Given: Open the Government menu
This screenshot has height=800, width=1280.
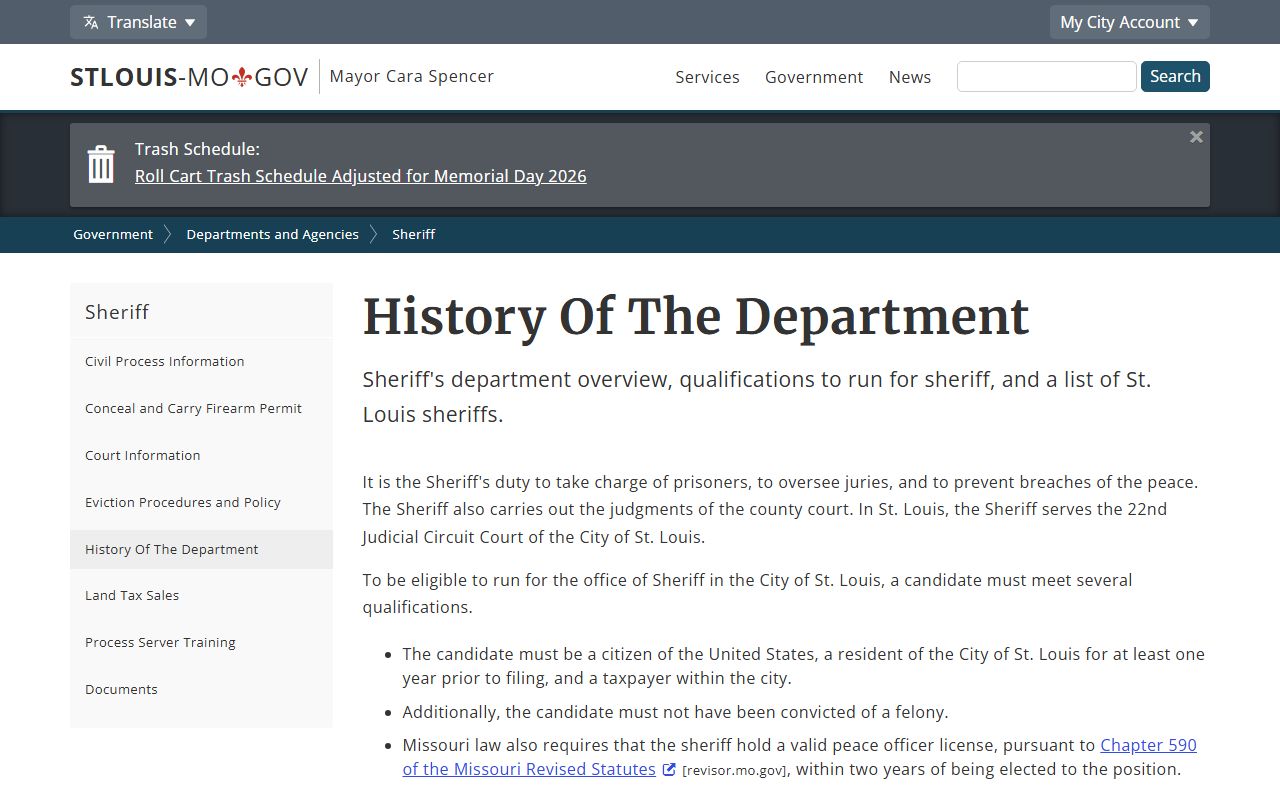Looking at the screenshot, I should [814, 77].
